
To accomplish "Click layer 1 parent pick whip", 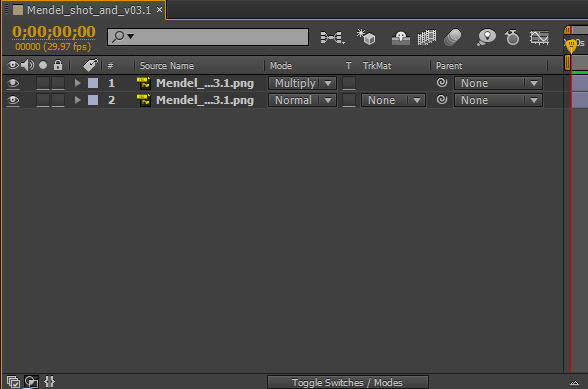I will (442, 83).
